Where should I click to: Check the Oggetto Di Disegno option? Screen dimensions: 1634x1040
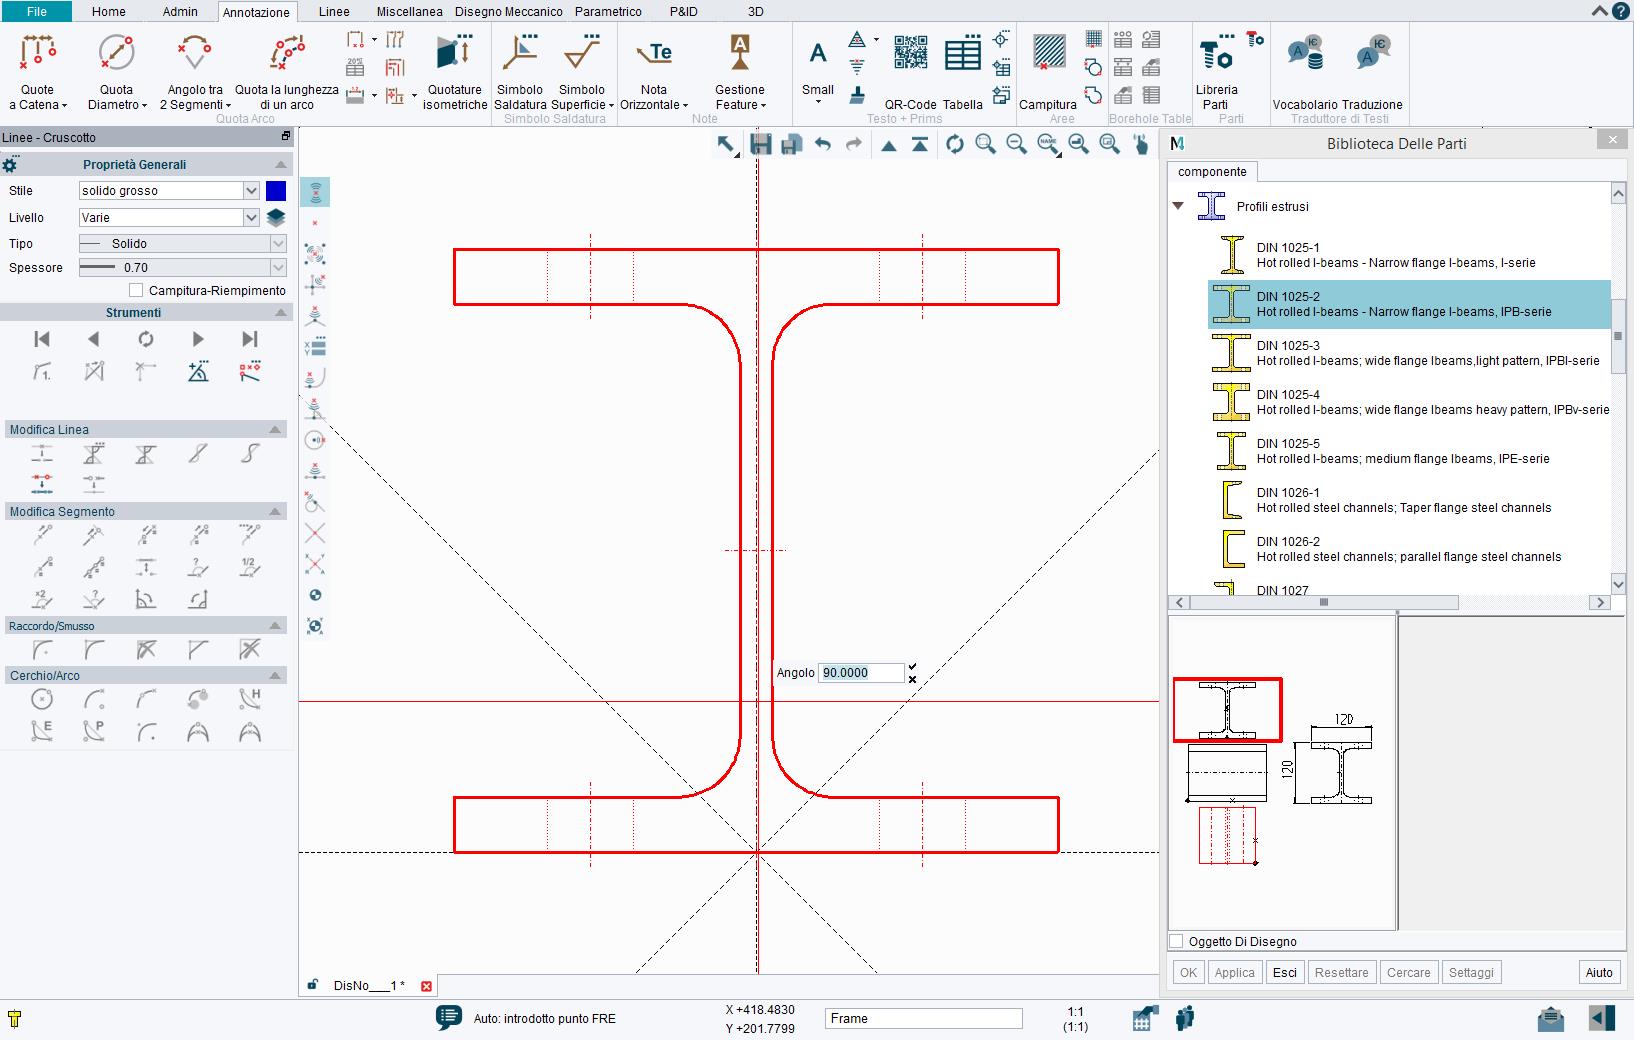[x=1175, y=941]
